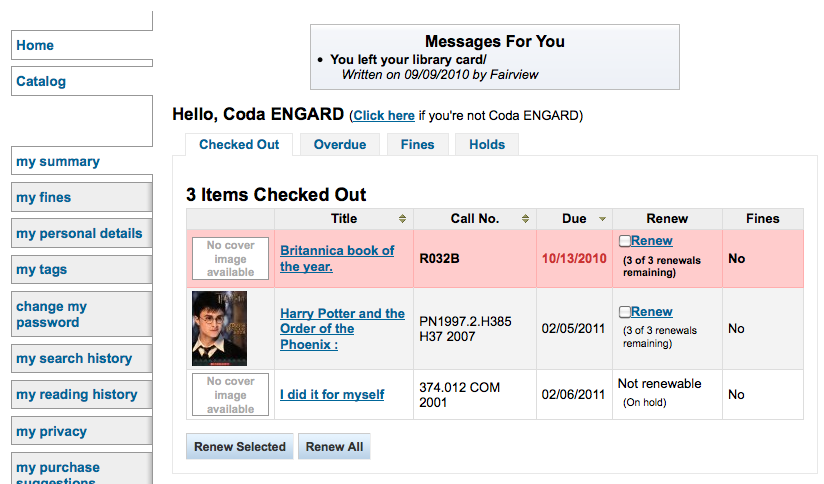
Task: Open the 'I did it for myself' link
Action: click(x=332, y=394)
